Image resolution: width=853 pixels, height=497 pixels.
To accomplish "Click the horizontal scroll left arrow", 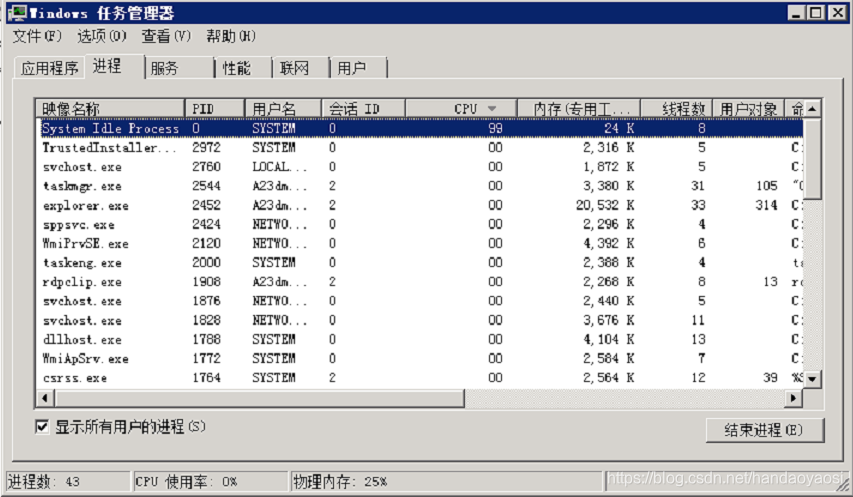I will click(x=45, y=398).
